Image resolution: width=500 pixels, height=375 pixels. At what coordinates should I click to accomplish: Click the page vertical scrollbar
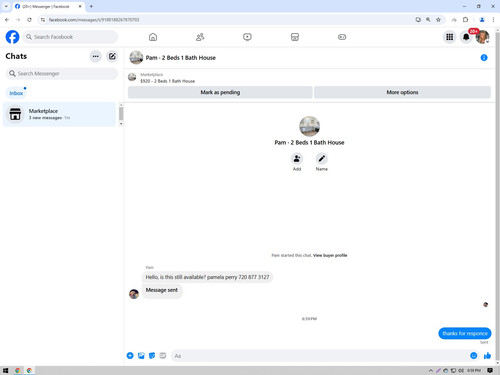[497, 197]
